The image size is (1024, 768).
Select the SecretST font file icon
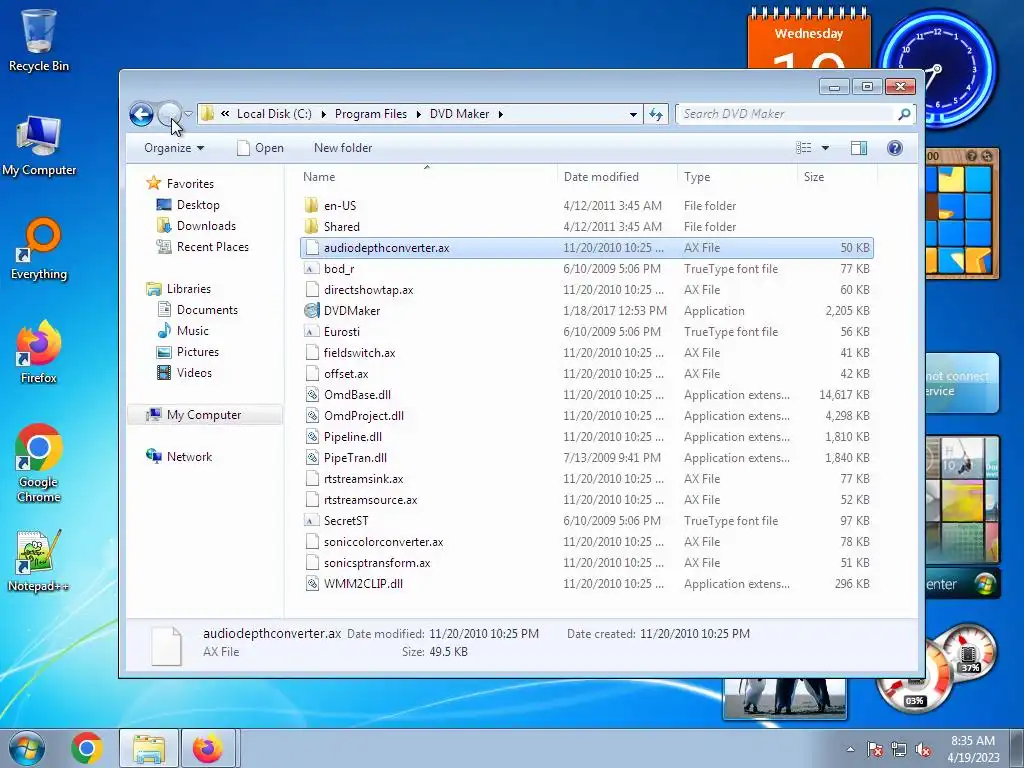(x=312, y=520)
